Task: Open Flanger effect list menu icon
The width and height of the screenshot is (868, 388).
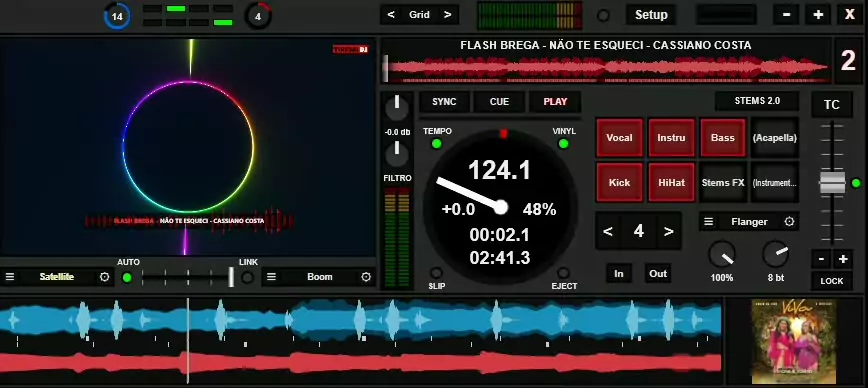Action: click(x=708, y=222)
